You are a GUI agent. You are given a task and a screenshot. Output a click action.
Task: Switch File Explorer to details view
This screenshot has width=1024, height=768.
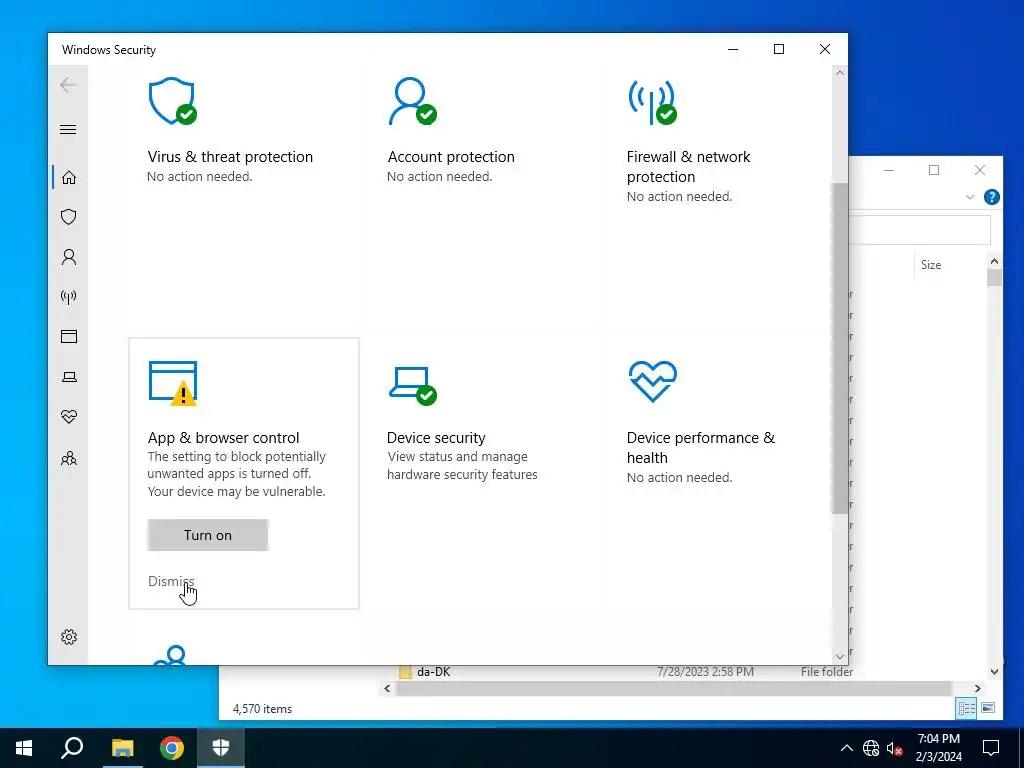(x=967, y=708)
